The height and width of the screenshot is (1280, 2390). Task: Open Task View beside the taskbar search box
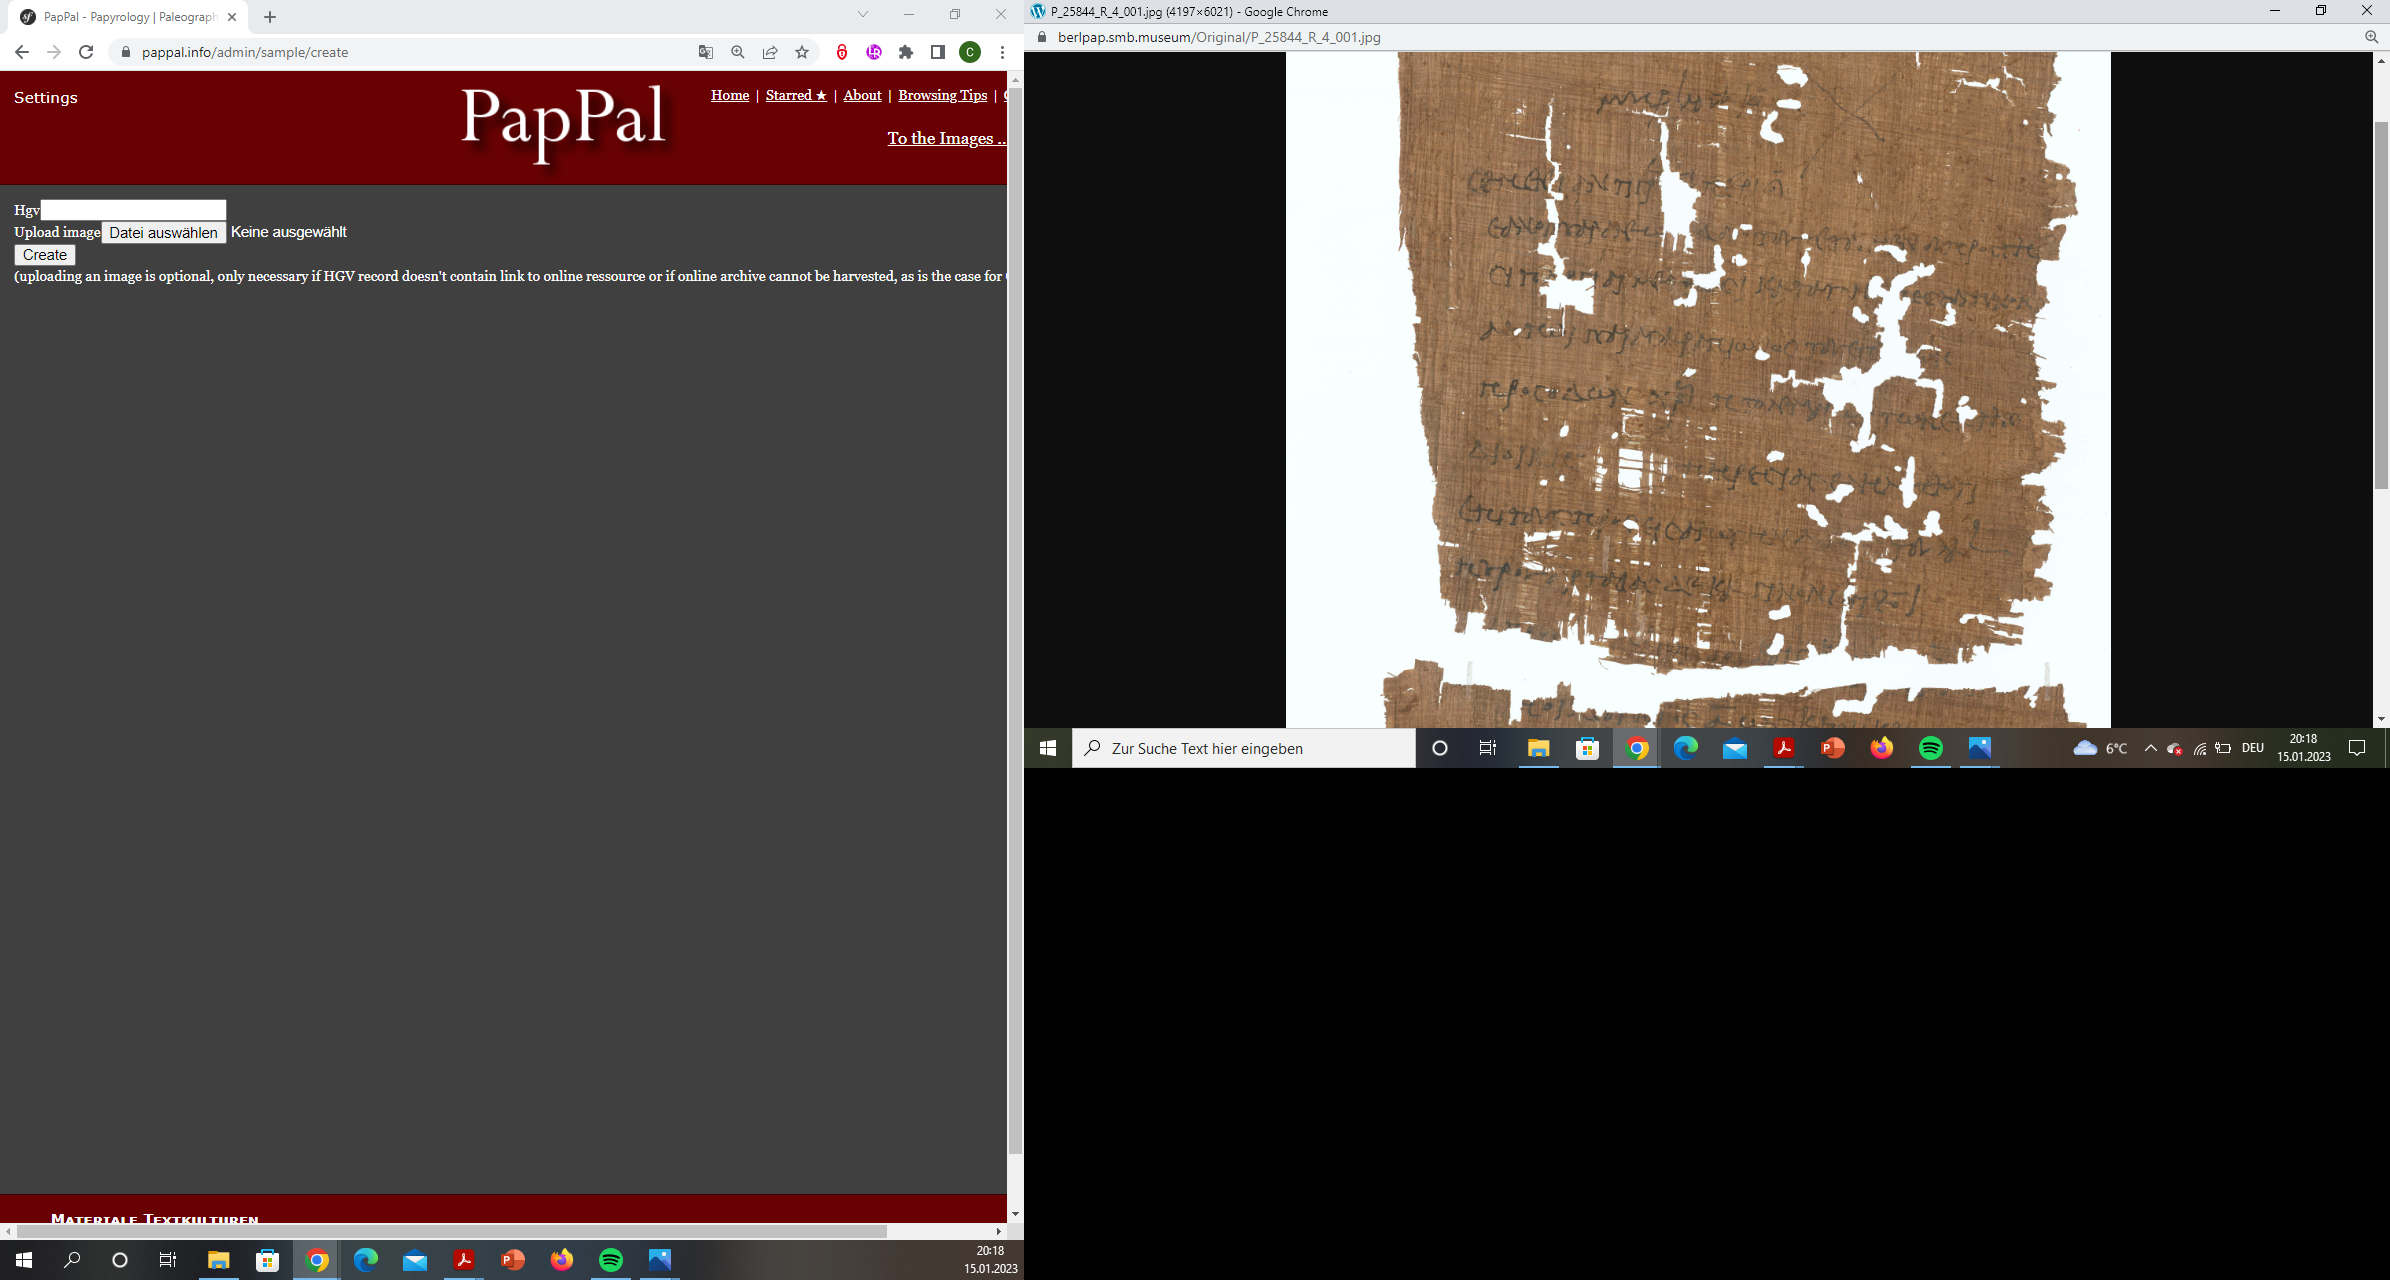(1488, 748)
